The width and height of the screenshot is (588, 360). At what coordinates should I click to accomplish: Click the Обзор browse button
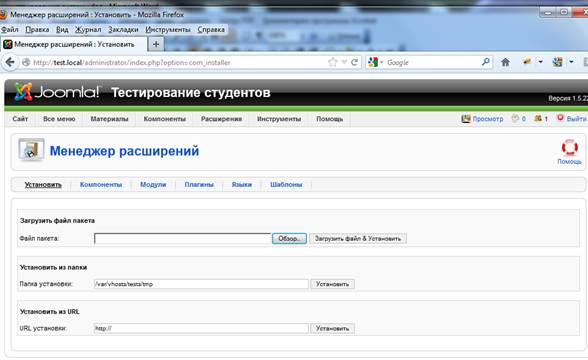click(x=289, y=238)
